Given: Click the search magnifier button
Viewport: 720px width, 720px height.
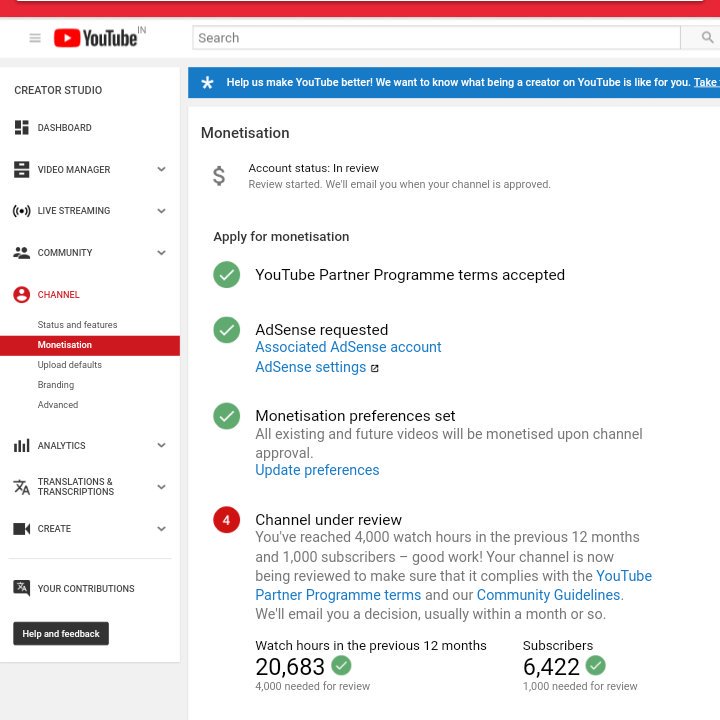Looking at the screenshot, I should (x=707, y=37).
